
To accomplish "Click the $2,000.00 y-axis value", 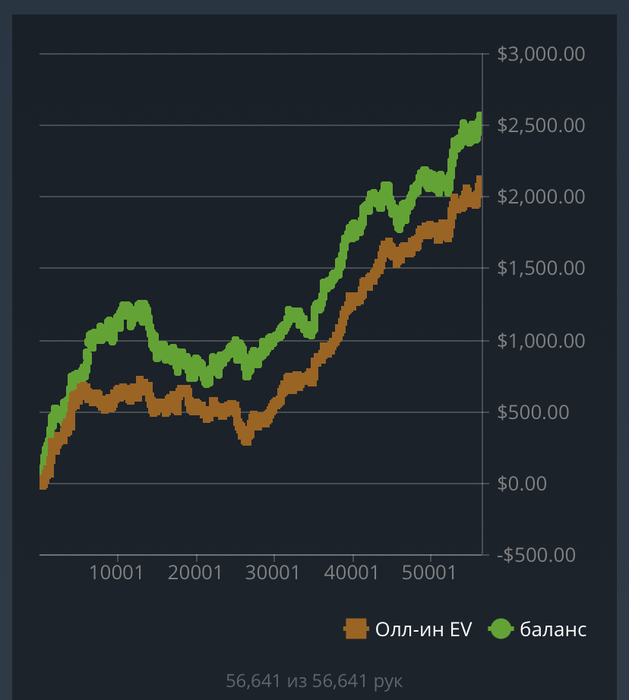I will coord(541,197).
